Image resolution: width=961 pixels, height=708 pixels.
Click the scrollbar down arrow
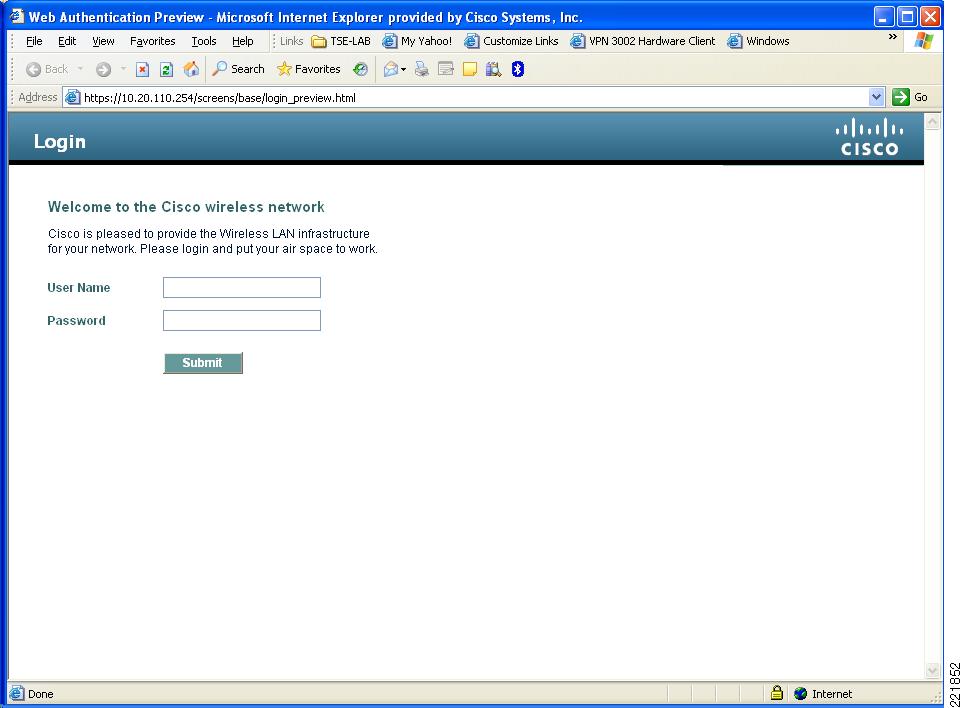pos(932,671)
